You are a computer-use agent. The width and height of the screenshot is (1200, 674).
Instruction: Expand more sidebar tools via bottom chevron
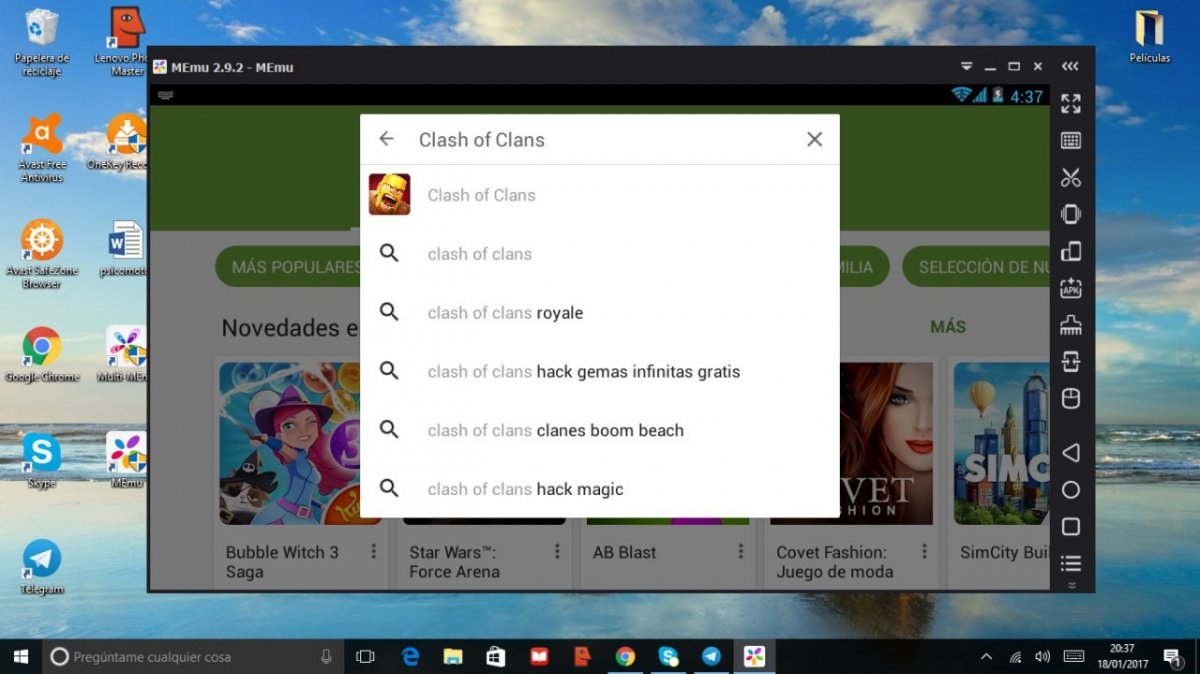(1071, 585)
